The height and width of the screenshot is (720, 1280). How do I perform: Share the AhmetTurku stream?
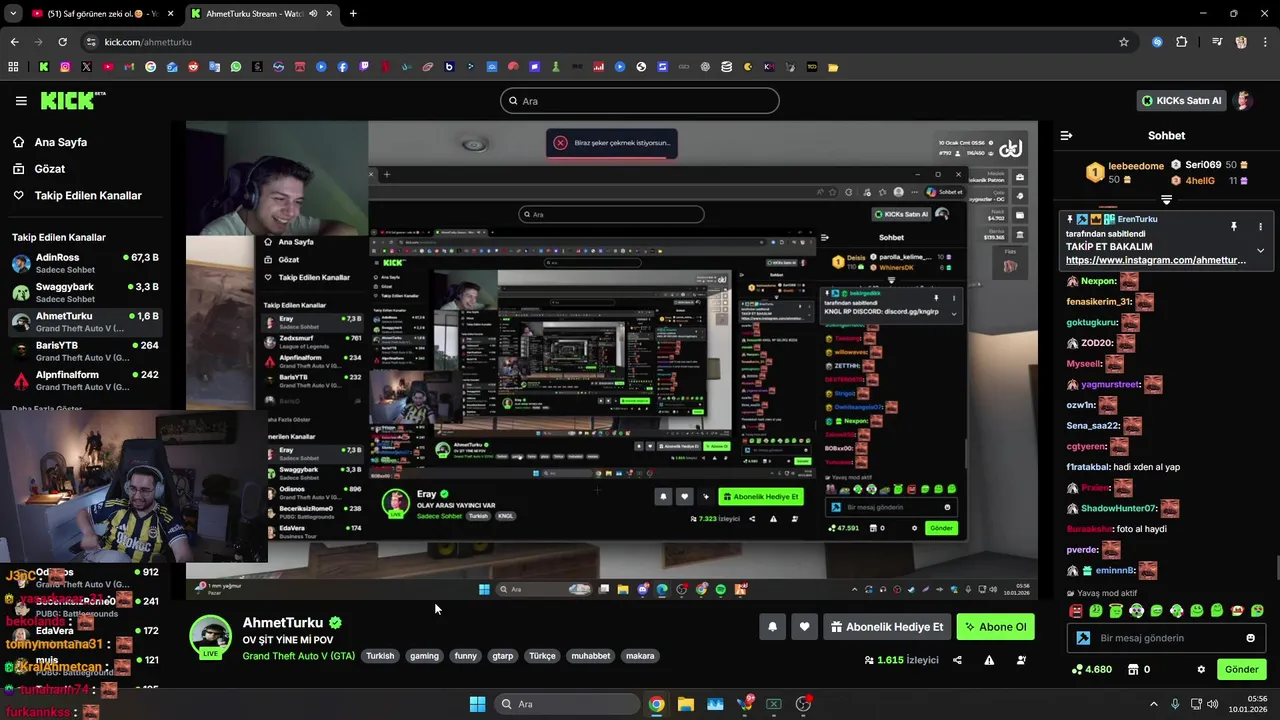[x=957, y=660]
